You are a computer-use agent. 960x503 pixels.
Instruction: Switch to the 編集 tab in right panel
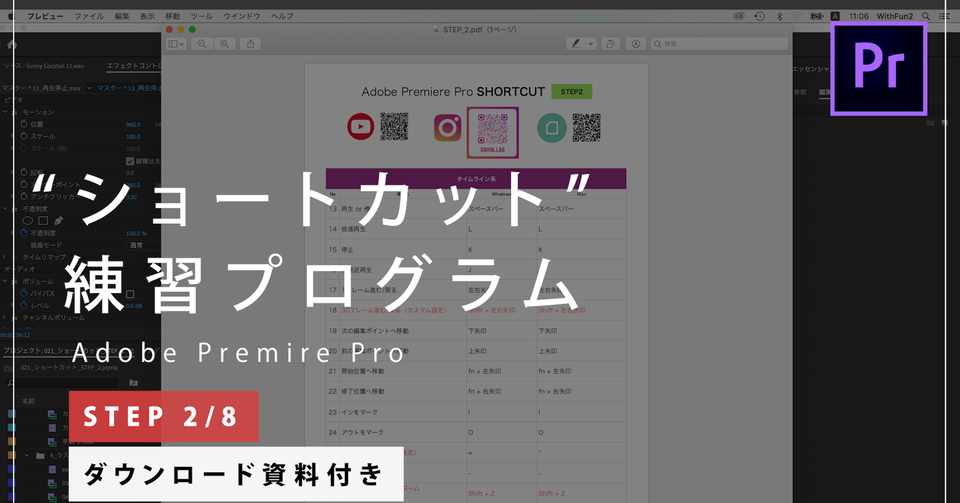coord(825,92)
